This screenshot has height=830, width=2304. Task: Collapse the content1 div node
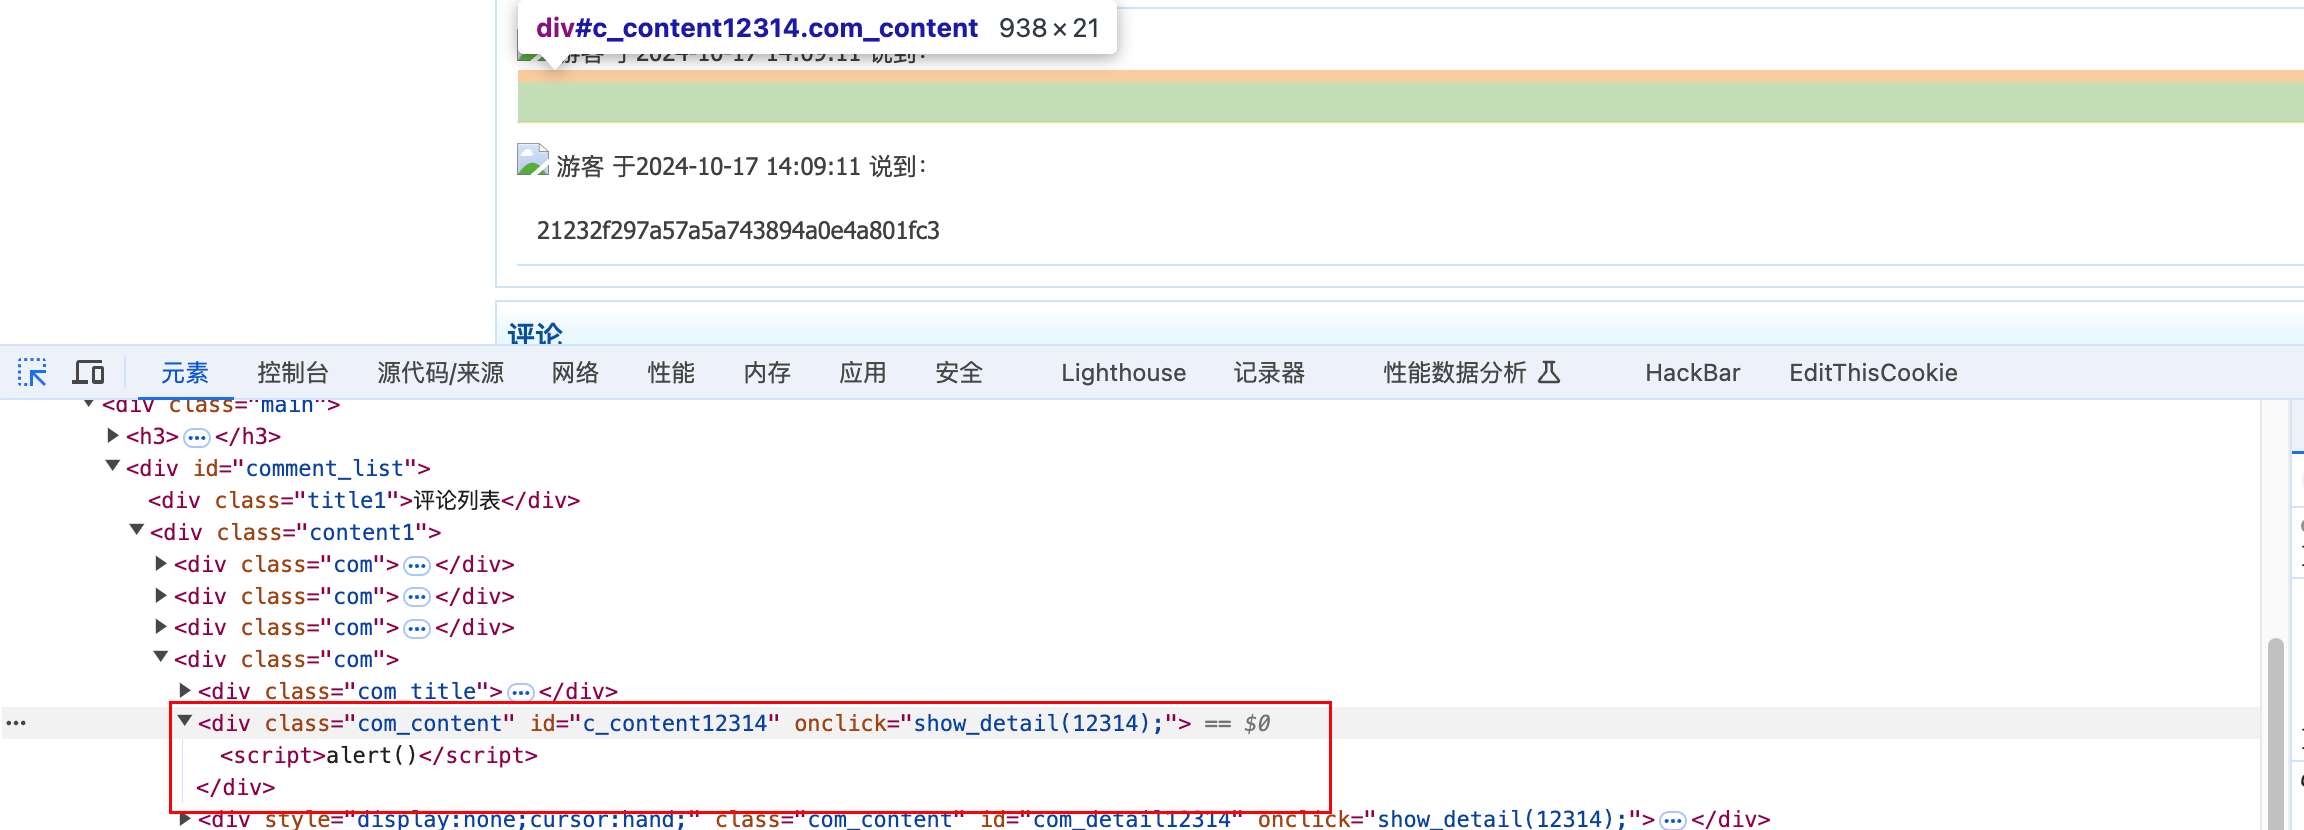click(x=137, y=530)
